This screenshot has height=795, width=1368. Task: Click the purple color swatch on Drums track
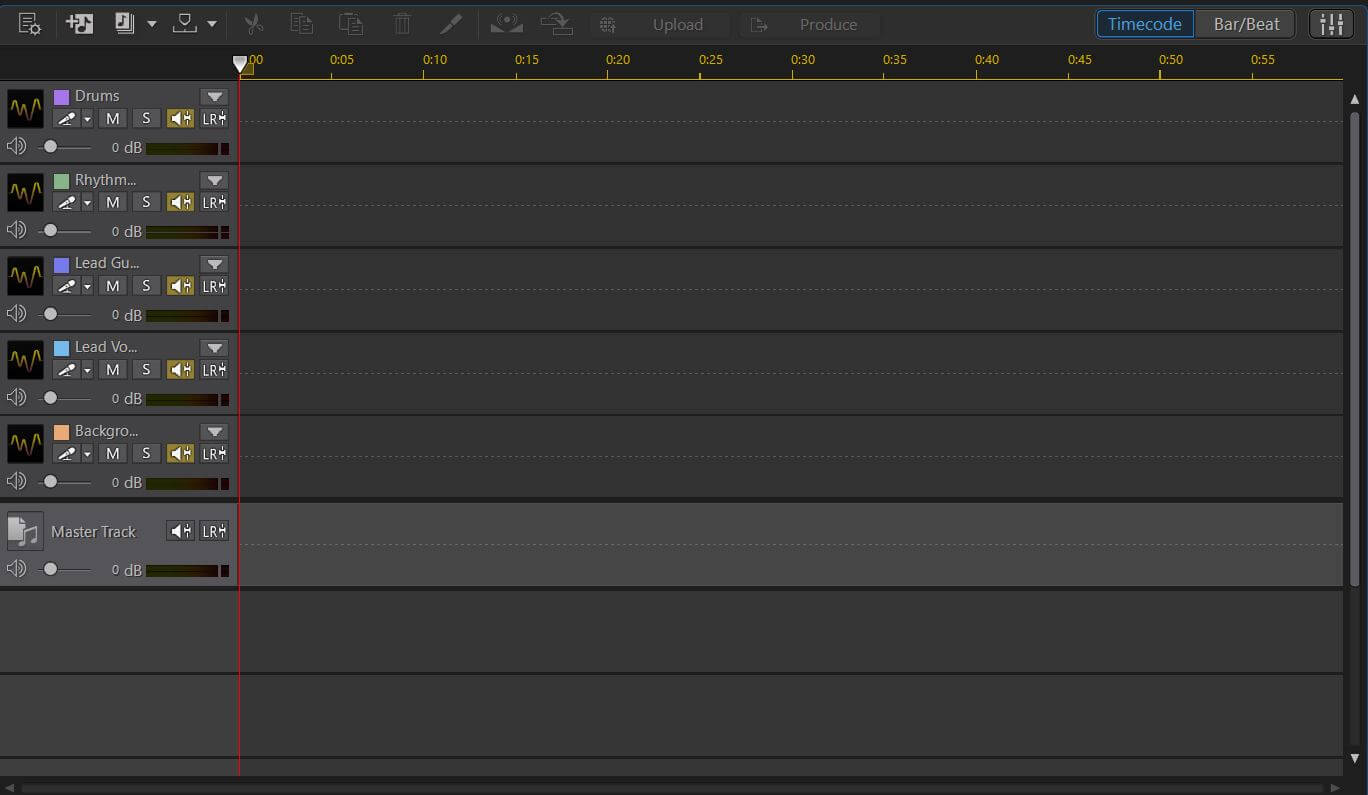(x=62, y=95)
